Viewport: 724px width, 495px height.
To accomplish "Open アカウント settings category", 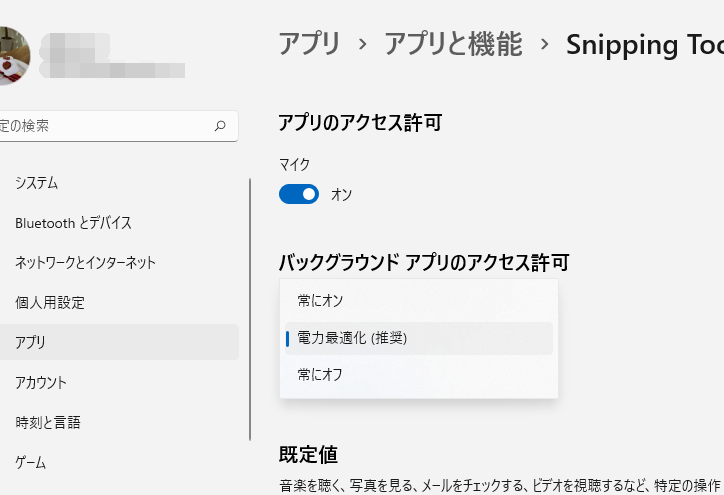I will click(x=41, y=382).
